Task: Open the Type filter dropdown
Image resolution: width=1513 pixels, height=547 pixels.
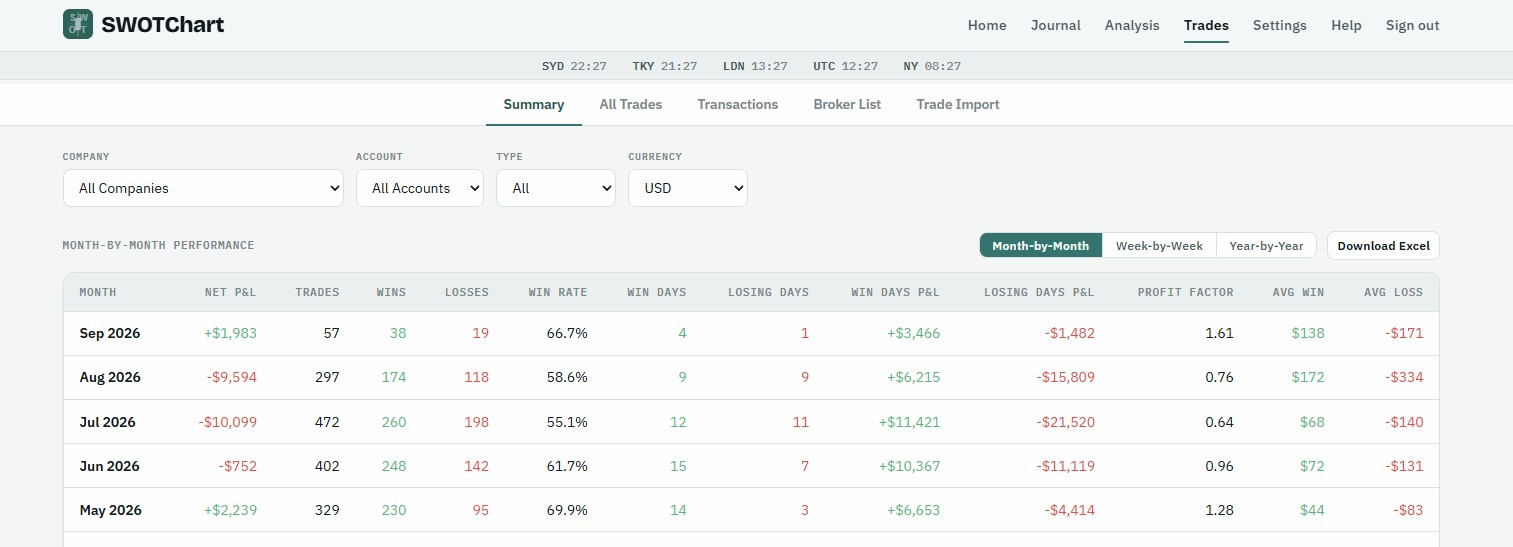Action: coord(556,188)
